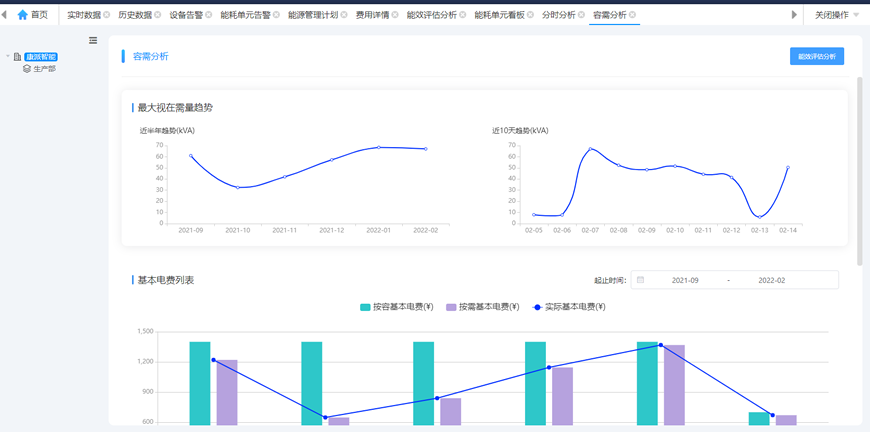Open the 关闭操作 dropdown
Image resolution: width=870 pixels, height=432 pixels.
[837, 15]
